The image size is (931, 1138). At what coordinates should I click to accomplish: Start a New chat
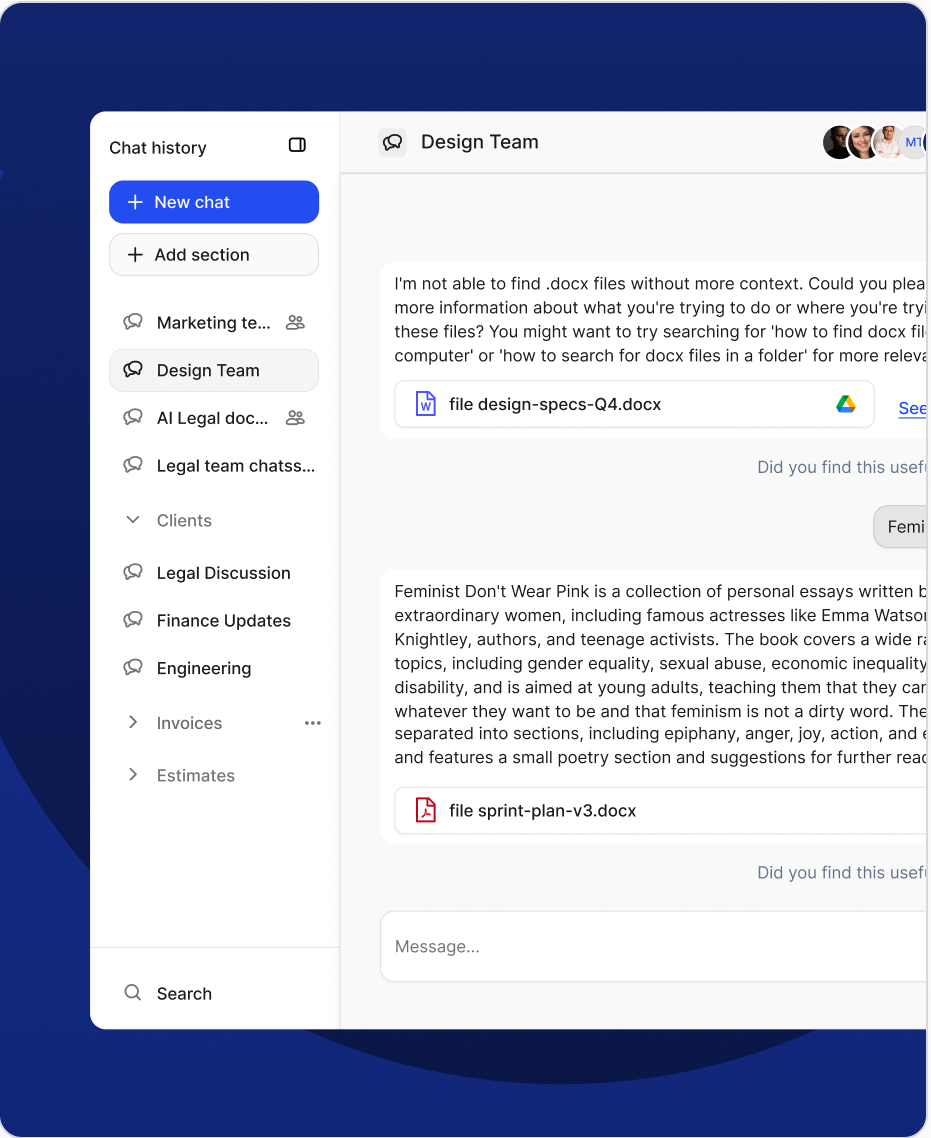[x=214, y=202]
